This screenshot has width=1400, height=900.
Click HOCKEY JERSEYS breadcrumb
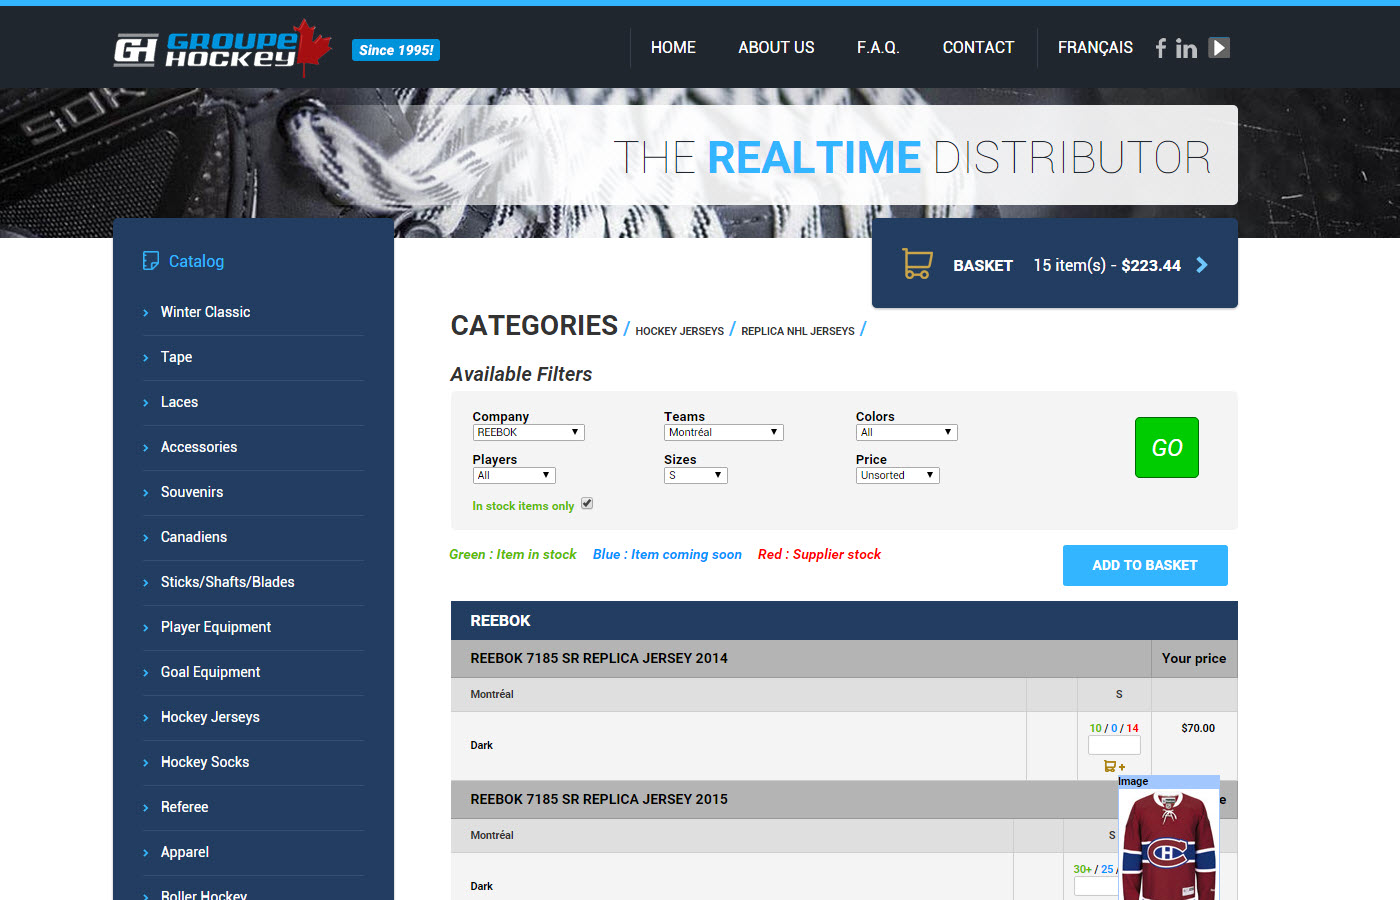click(x=679, y=331)
